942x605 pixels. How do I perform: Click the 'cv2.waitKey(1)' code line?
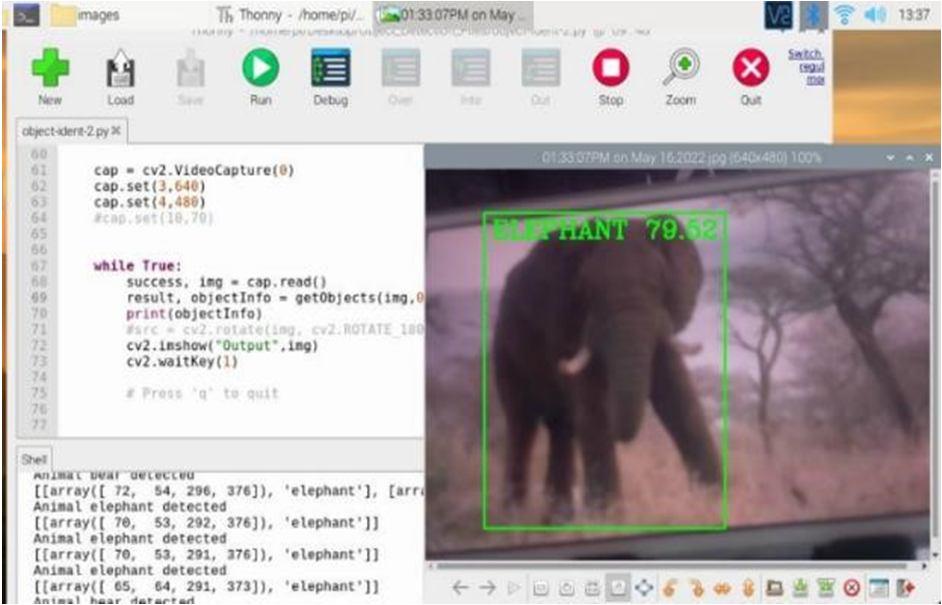(182, 362)
